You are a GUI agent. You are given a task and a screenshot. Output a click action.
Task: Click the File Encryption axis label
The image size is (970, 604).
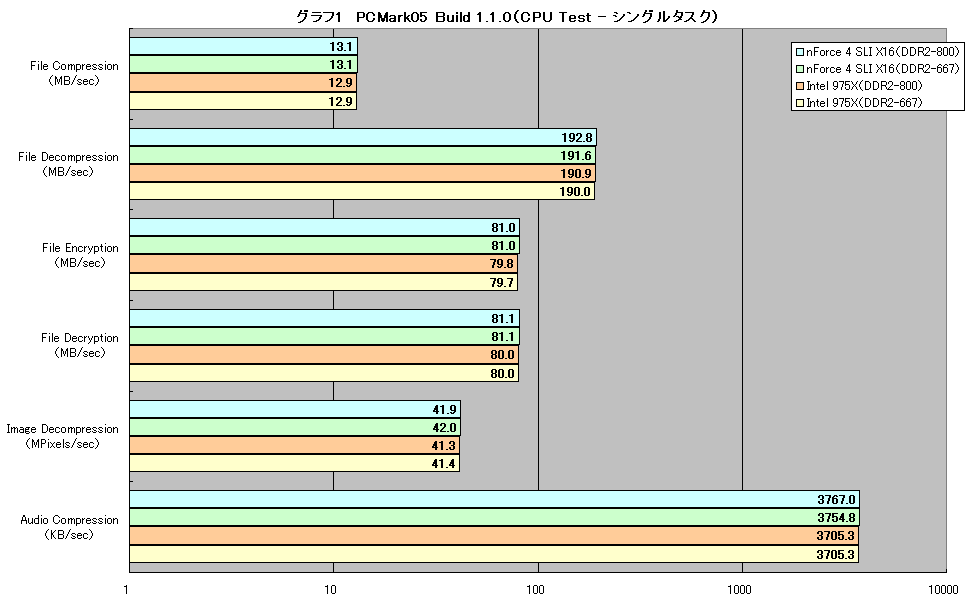click(x=80, y=255)
